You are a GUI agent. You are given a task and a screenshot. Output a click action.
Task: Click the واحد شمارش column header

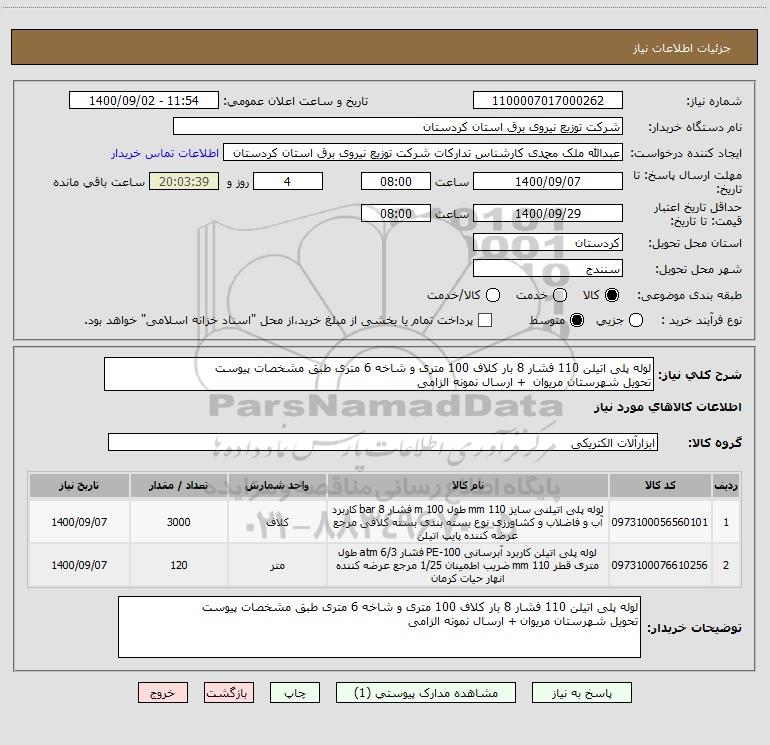point(277,486)
